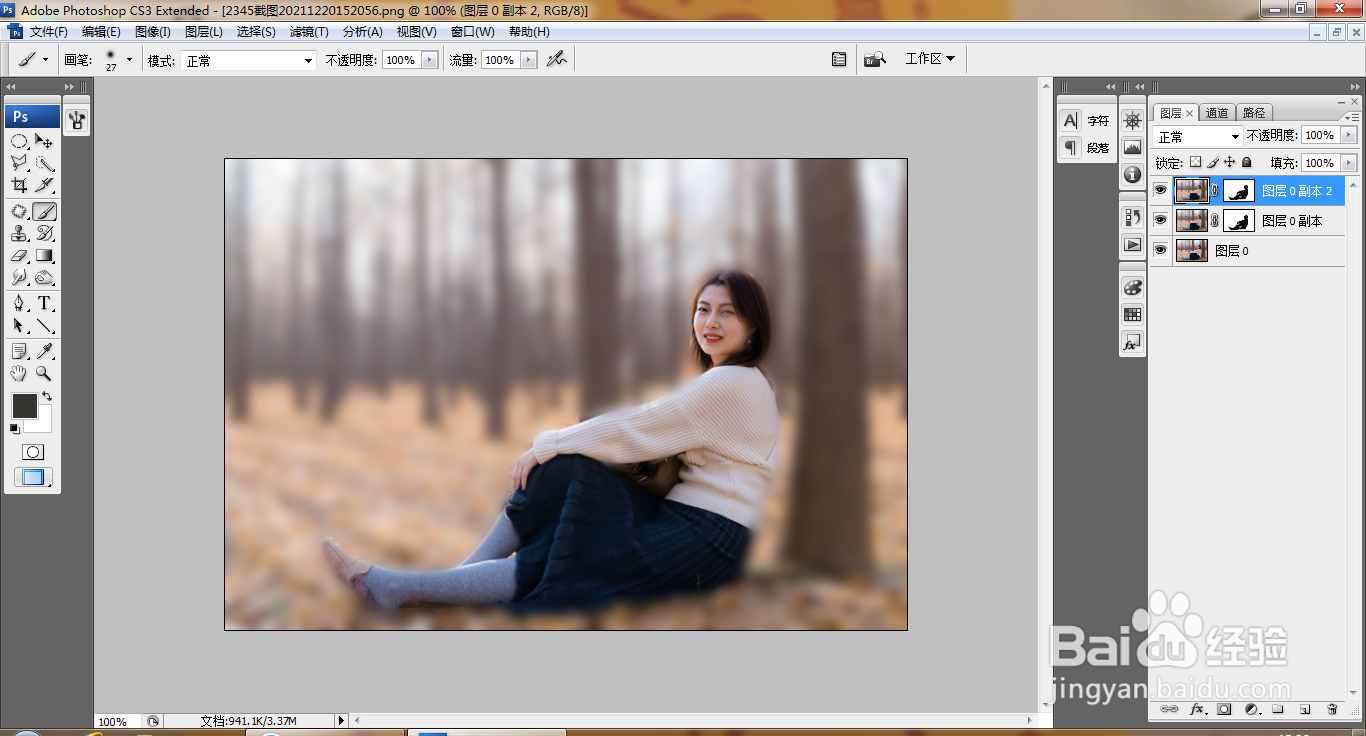This screenshot has height=736, width=1366.
Task: Open the brush mode 正常 dropdown
Action: coord(248,61)
